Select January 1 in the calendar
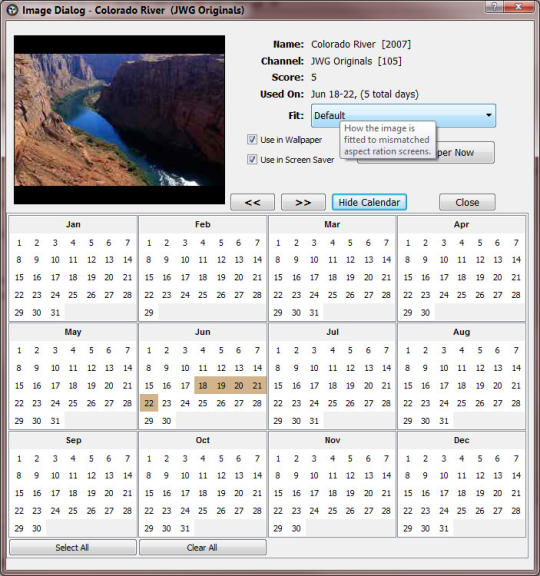The height and width of the screenshot is (576, 540). (19, 243)
